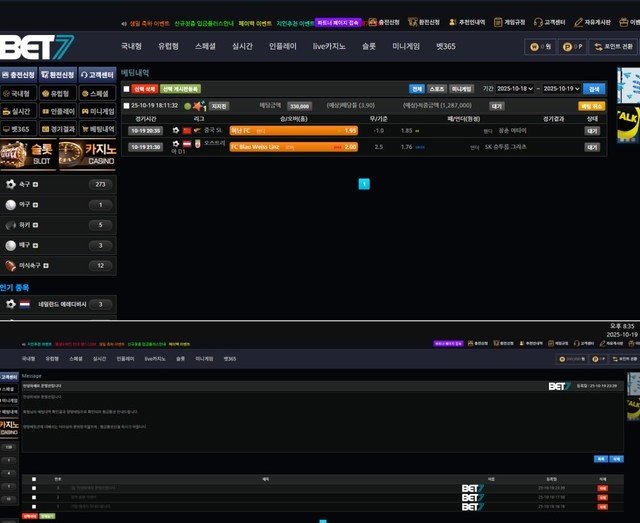This screenshot has height=523, width=640.
Task: Click the 환전신청 withdrawal icon in top bar
Action: 413,22
